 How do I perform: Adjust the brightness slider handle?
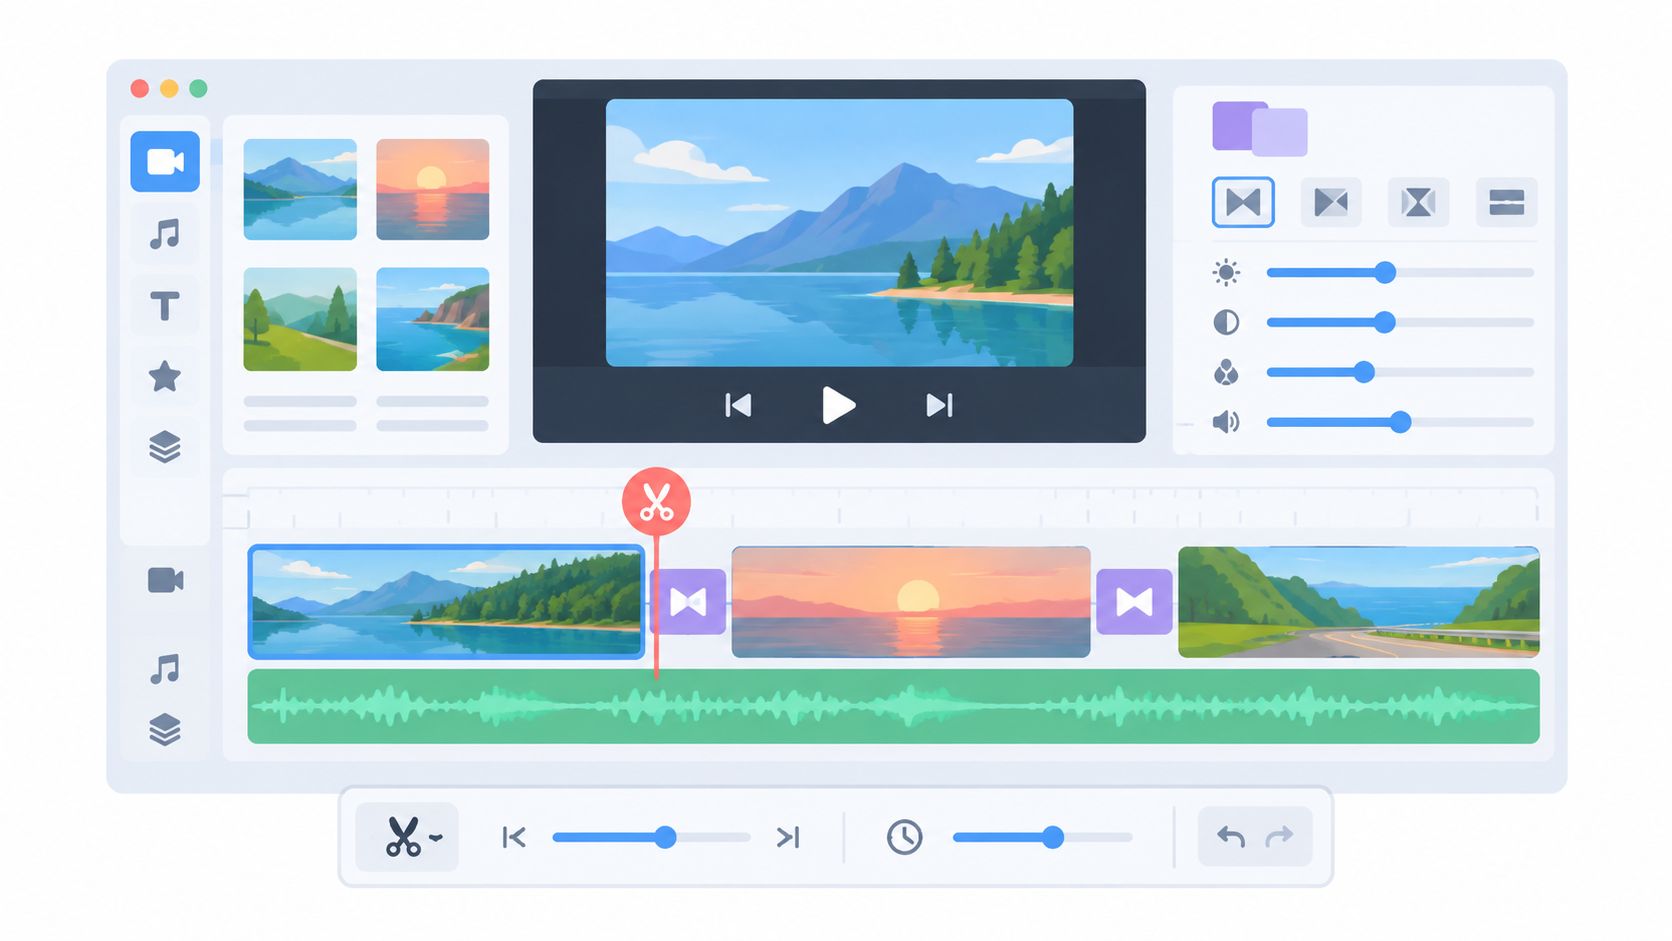[1385, 272]
